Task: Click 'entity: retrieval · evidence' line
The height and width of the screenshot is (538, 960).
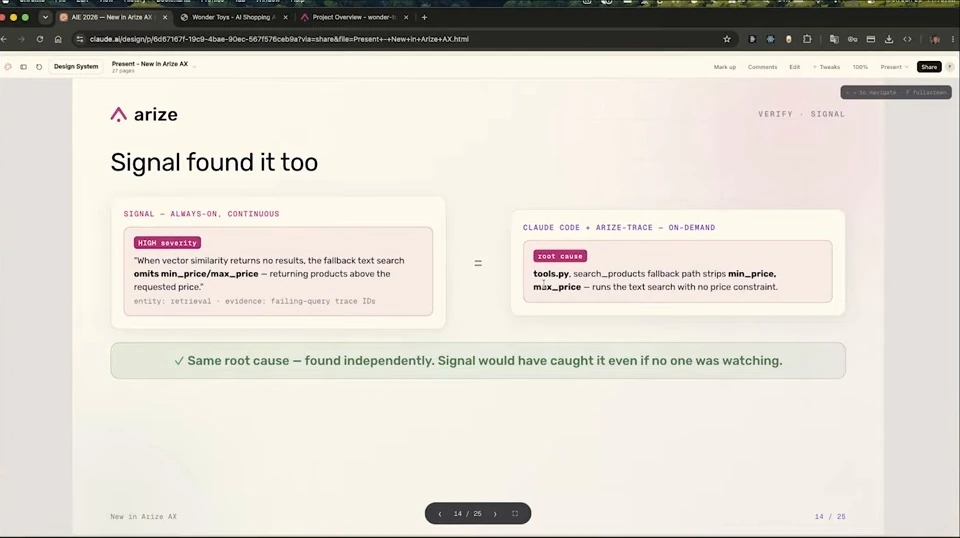Action: pyautogui.click(x=255, y=301)
